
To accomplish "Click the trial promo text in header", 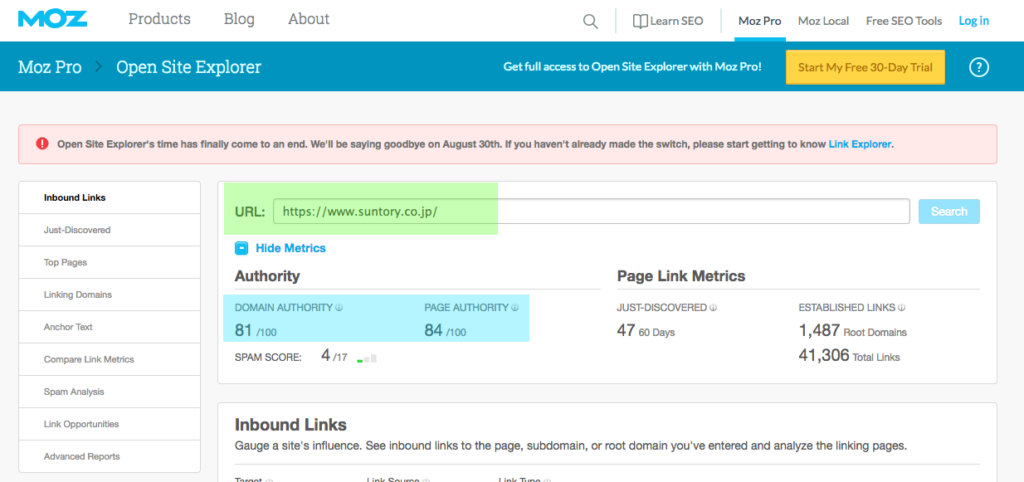I will pyautogui.click(x=632, y=67).
